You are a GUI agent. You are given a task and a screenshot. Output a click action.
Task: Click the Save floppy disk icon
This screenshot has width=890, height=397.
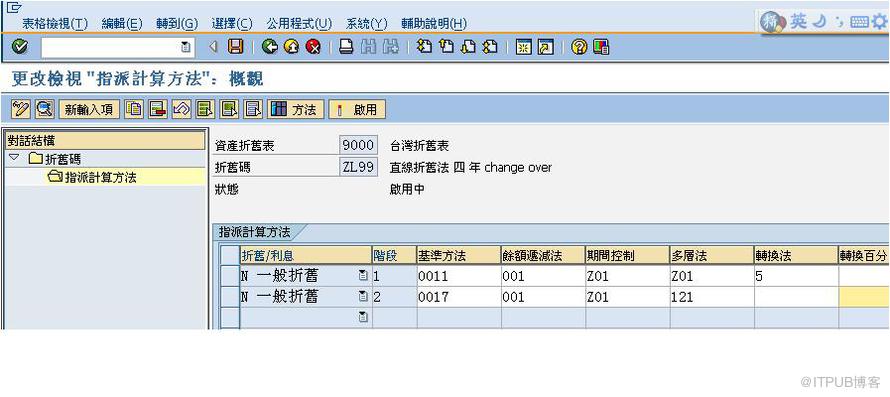pos(235,47)
